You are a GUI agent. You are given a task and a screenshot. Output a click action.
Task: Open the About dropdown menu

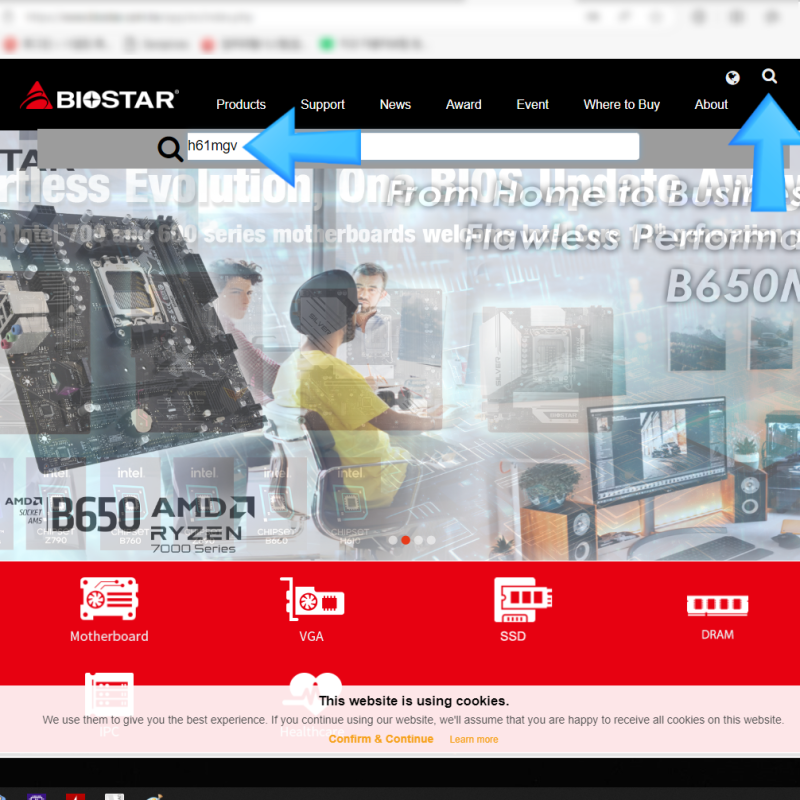711,104
